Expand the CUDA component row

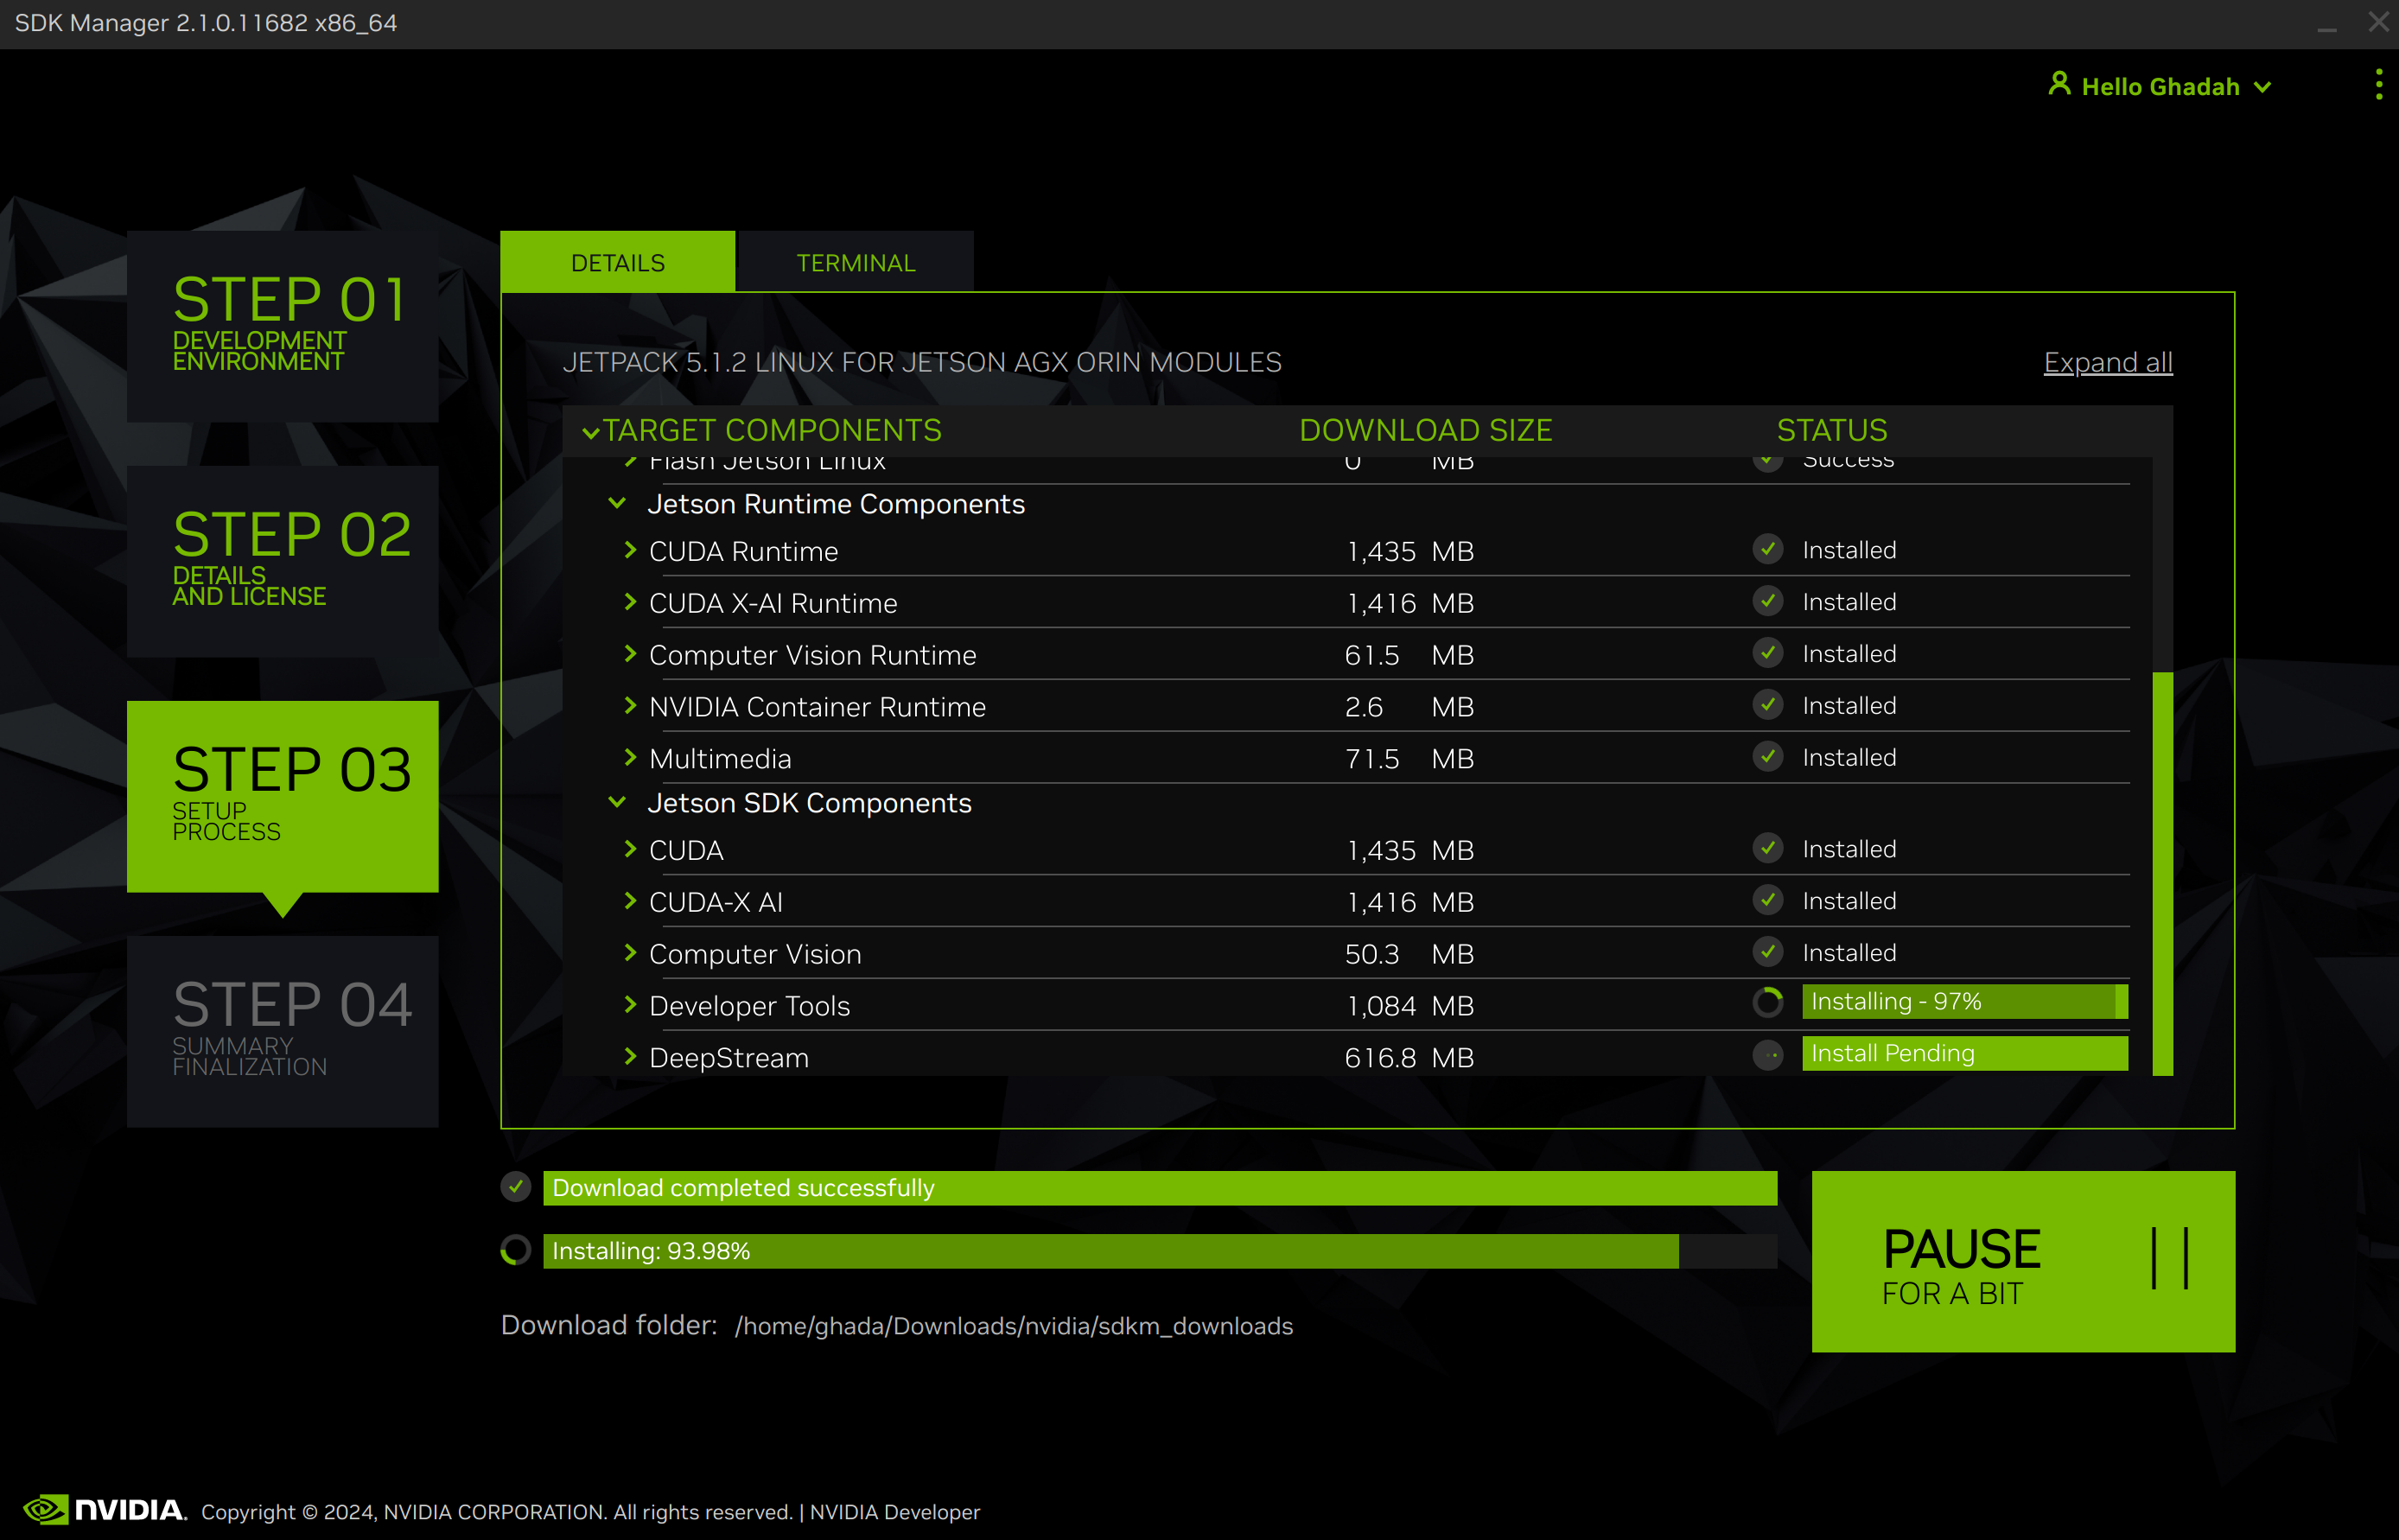[x=630, y=849]
